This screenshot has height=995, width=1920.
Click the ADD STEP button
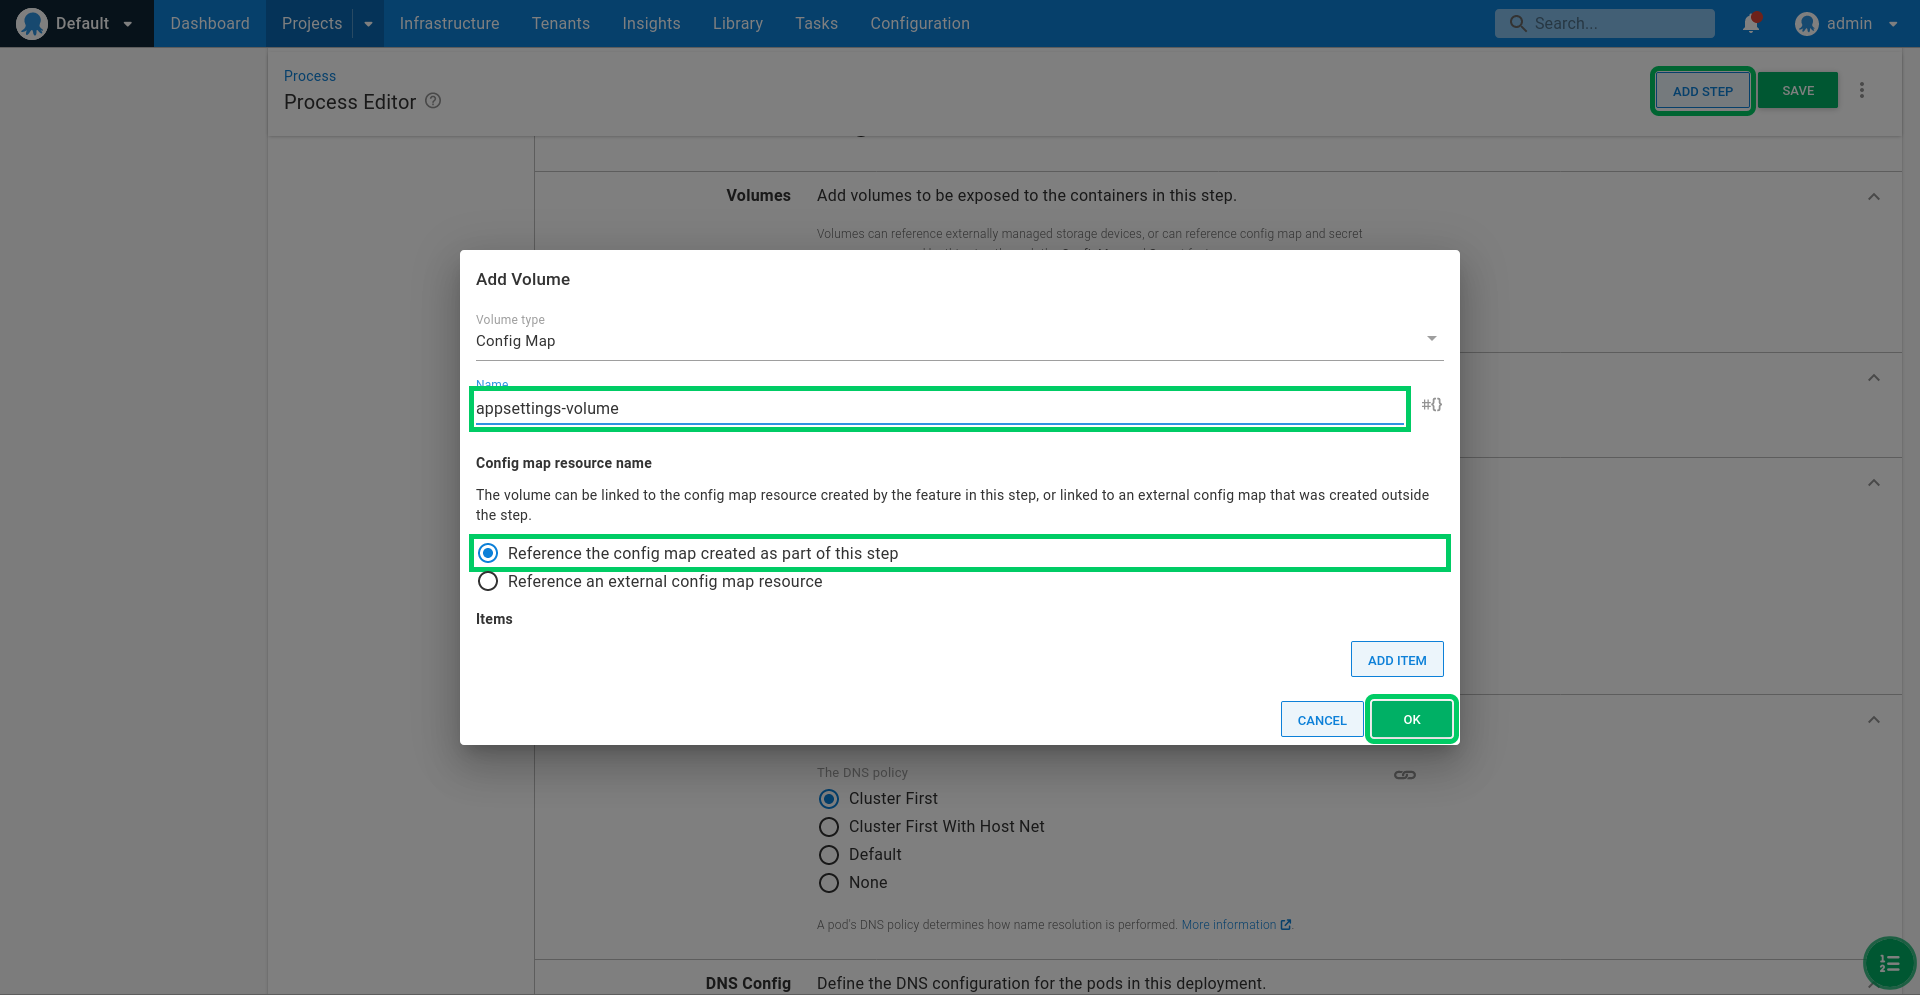[x=1702, y=91]
